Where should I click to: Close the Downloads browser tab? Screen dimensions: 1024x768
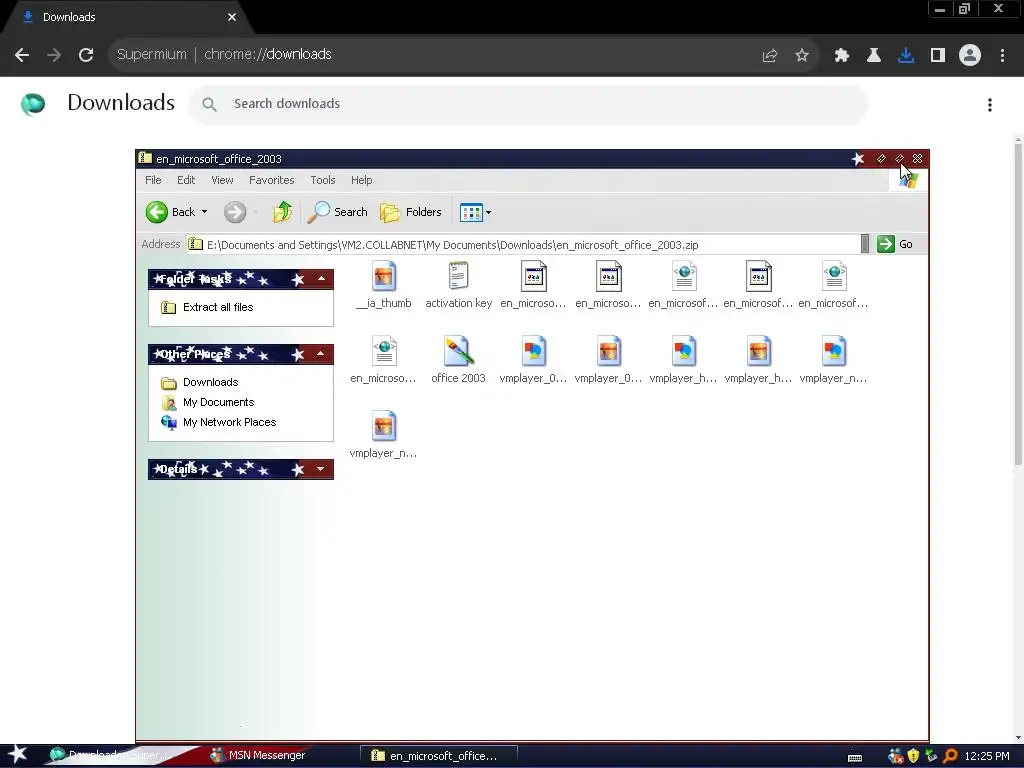[x=232, y=17]
